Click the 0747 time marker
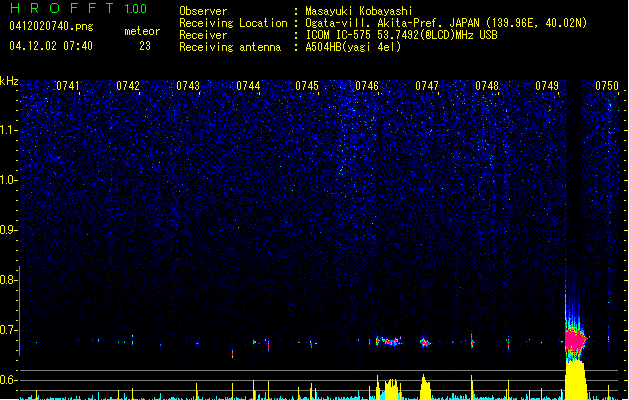Screen dimensions: 629x400 [427, 86]
